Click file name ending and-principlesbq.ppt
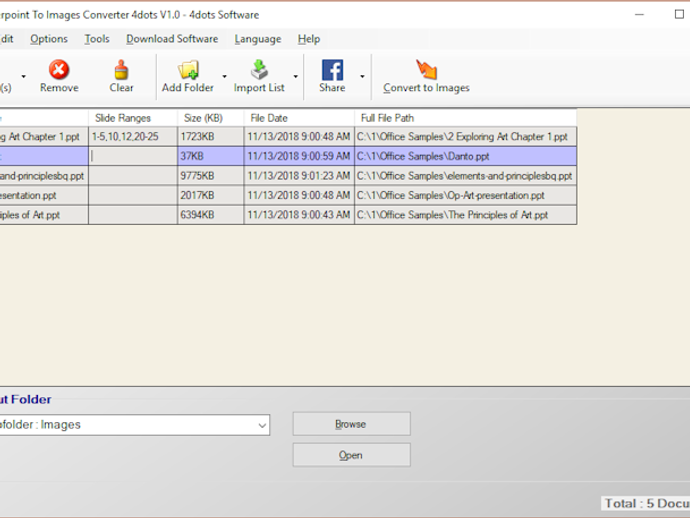 coord(44,176)
